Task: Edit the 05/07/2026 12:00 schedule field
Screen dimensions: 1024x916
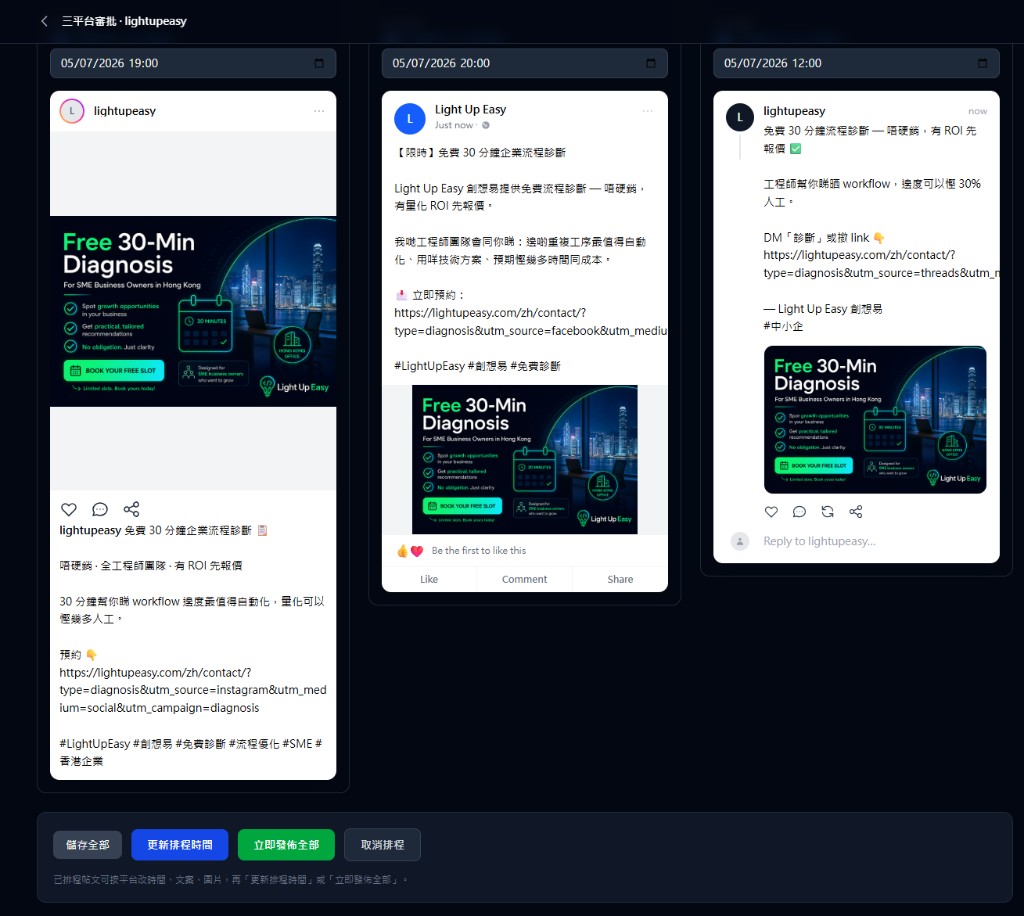Action: tap(856, 63)
